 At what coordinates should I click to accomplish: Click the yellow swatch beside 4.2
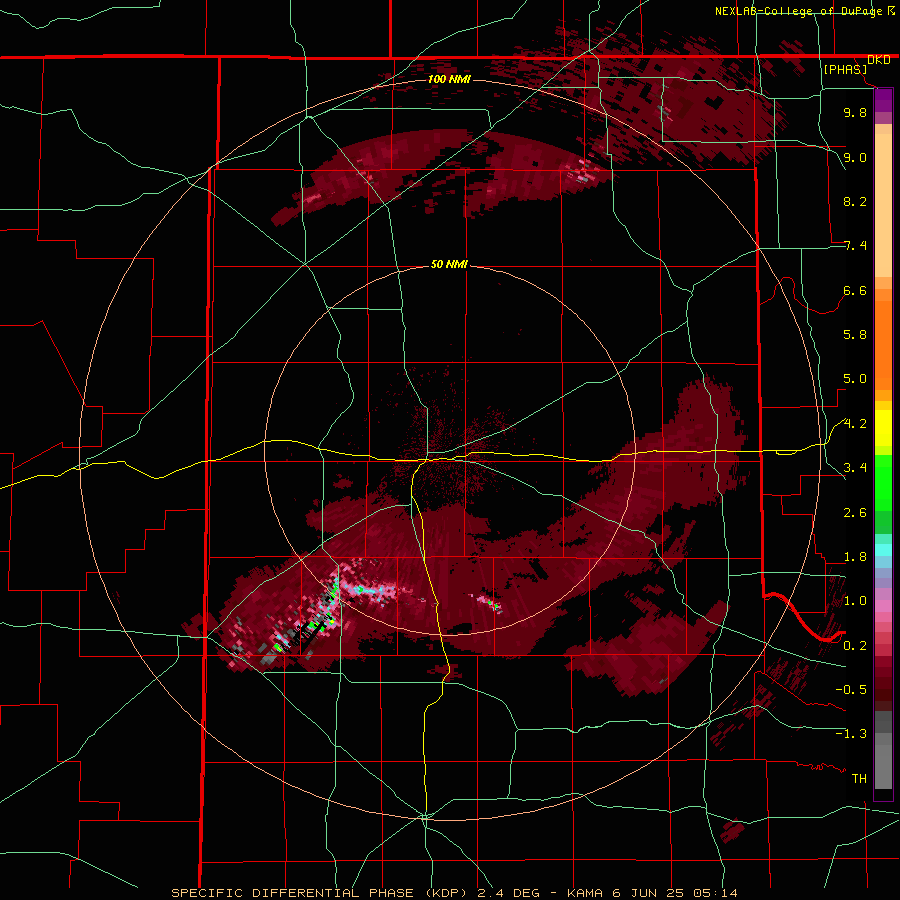[x=883, y=428]
